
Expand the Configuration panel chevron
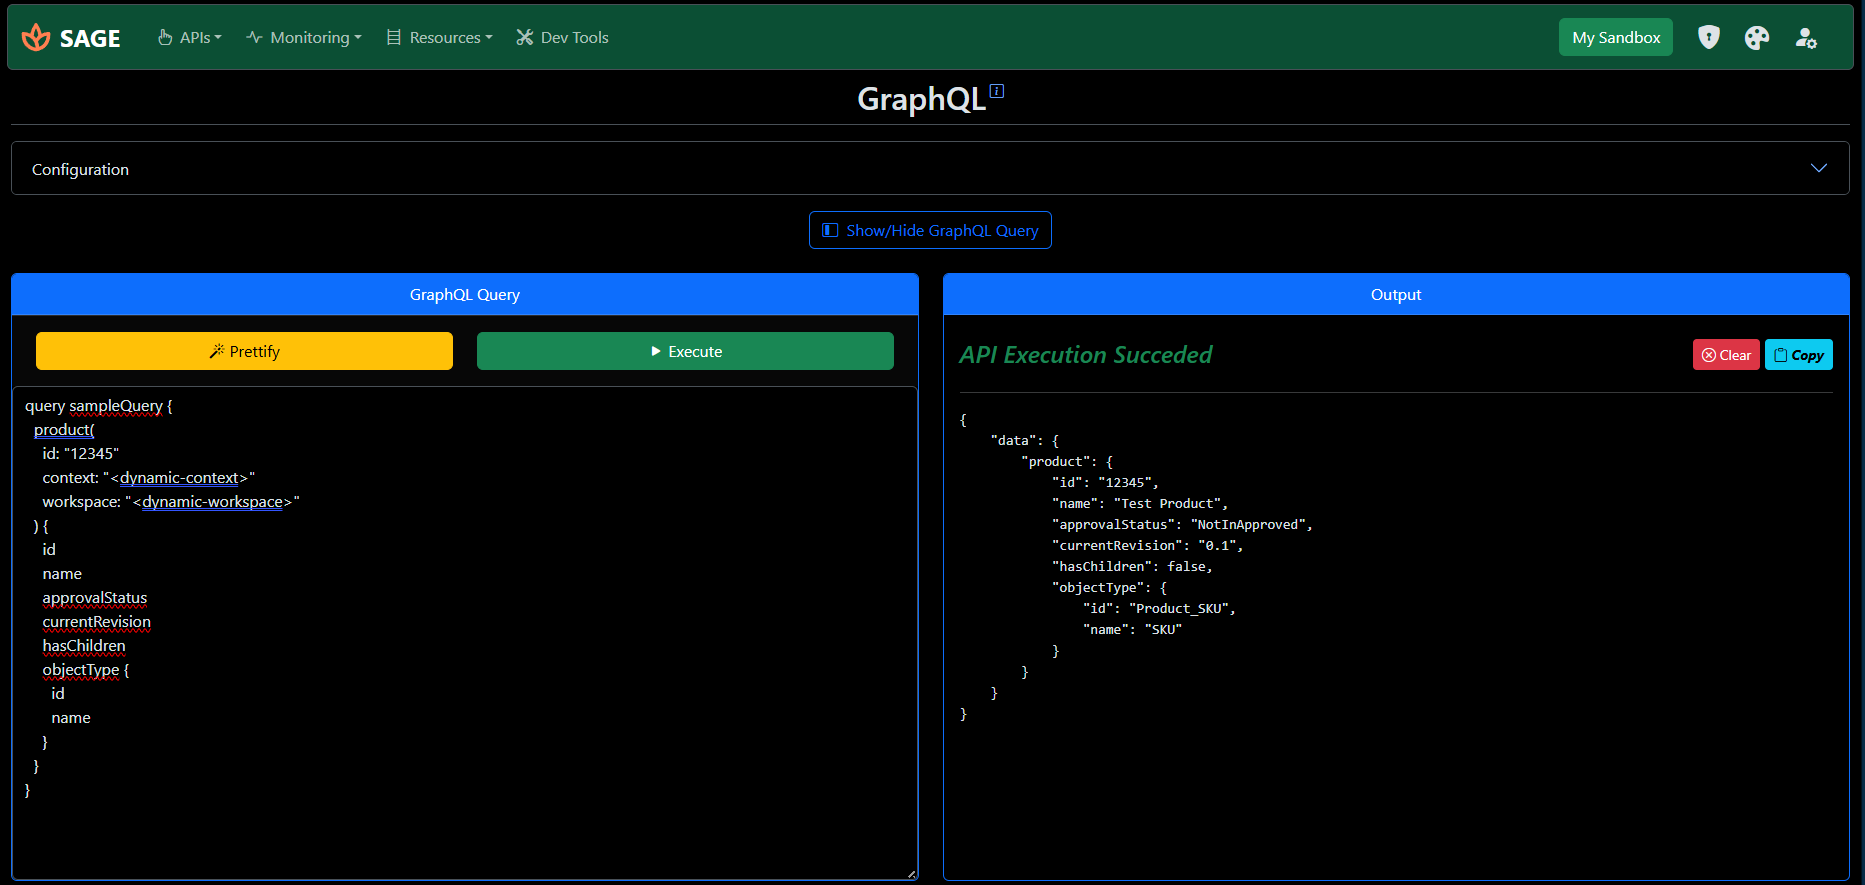[1819, 168]
